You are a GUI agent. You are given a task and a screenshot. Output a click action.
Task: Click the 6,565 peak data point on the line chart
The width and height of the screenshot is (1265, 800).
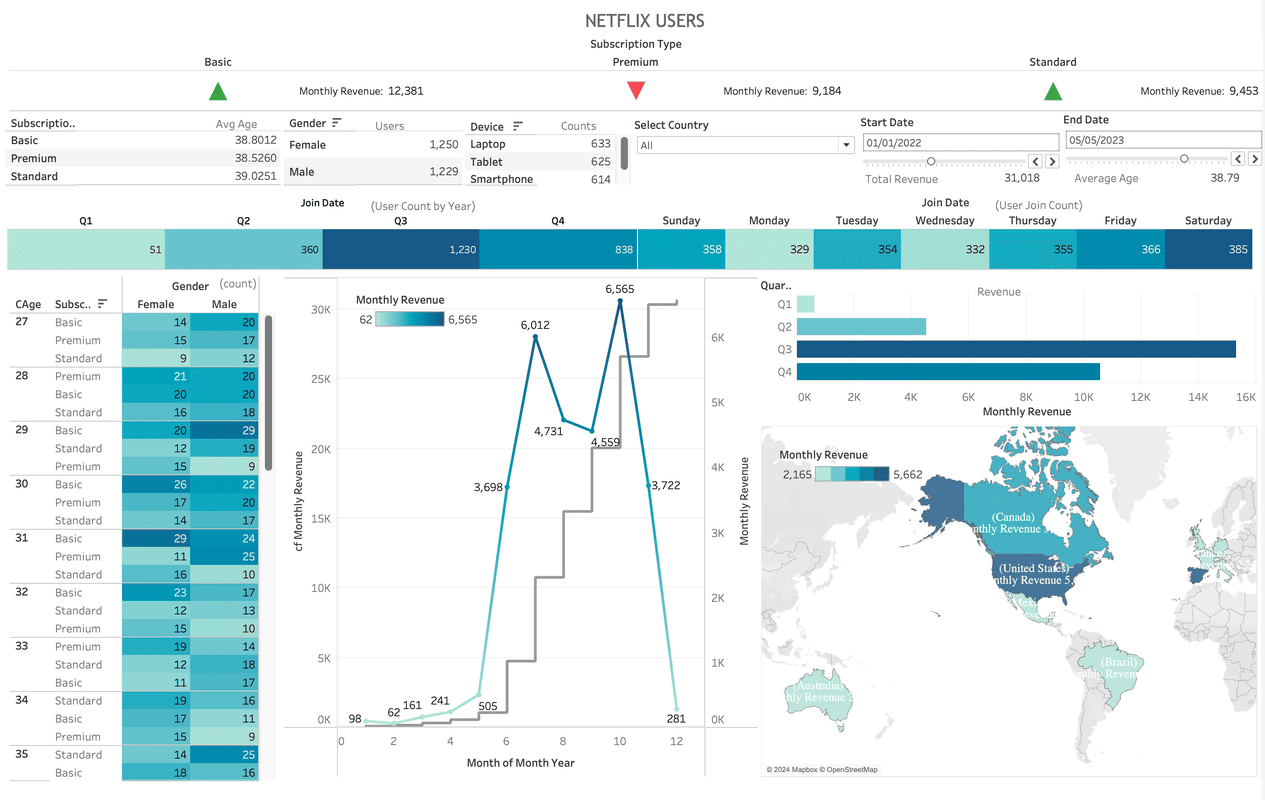pos(620,300)
